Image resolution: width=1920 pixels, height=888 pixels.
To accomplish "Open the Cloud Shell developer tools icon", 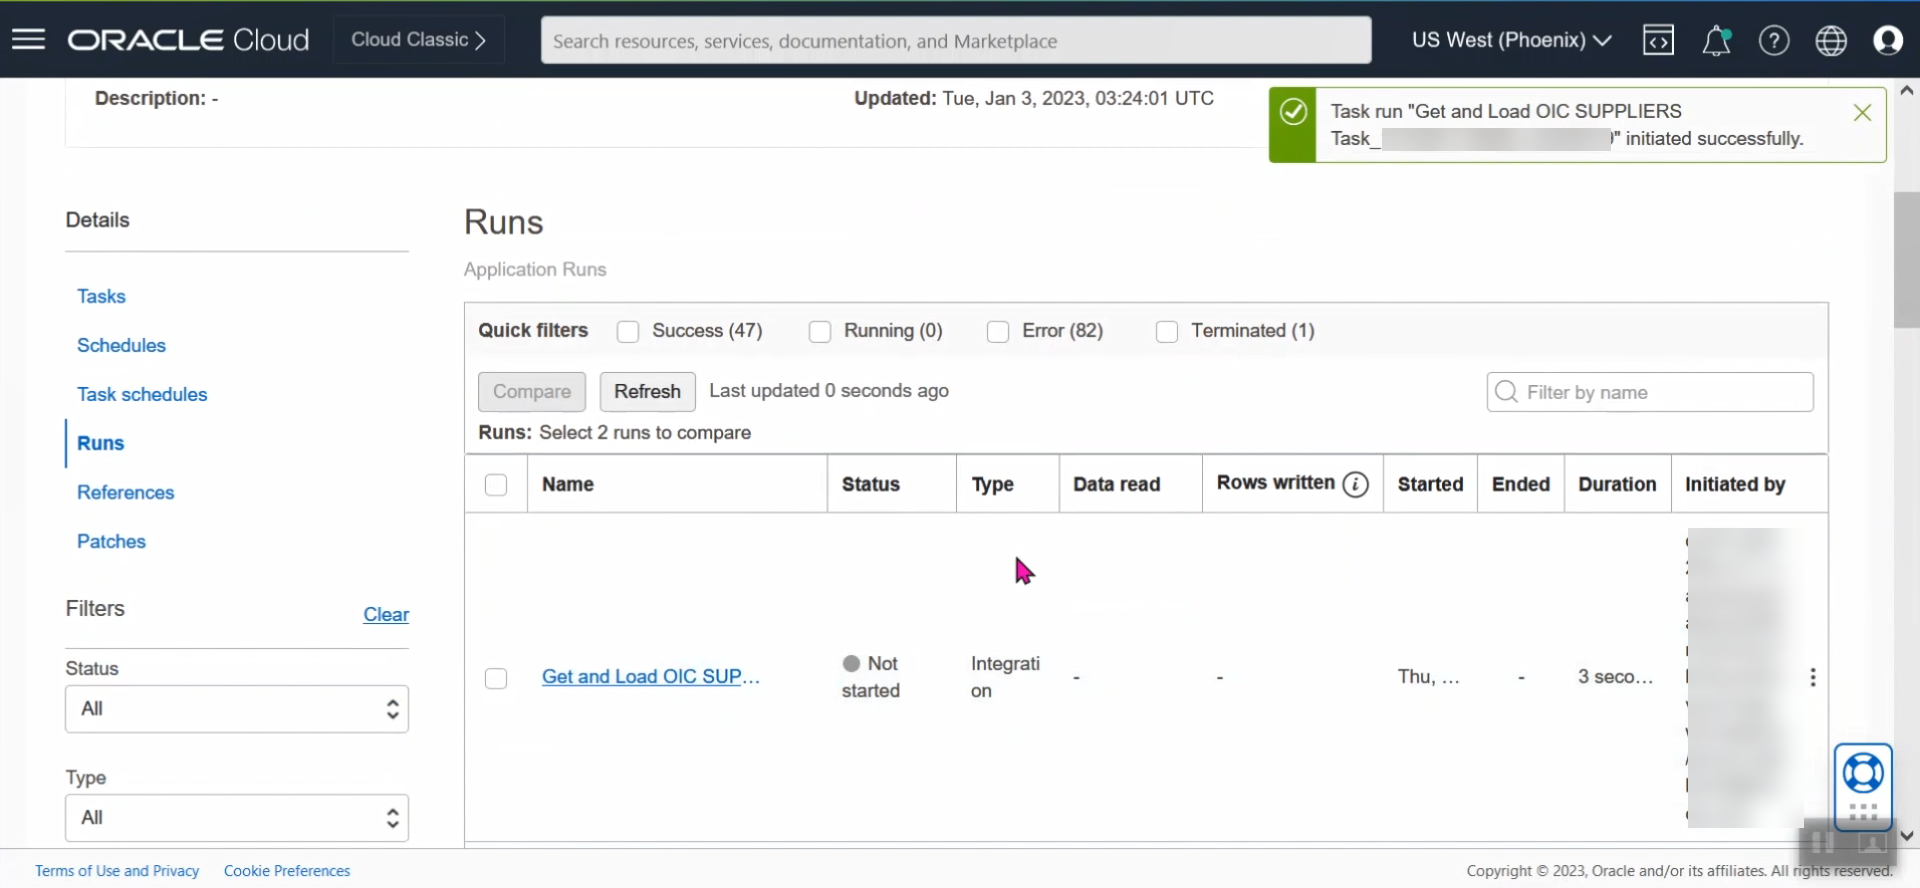I will (x=1658, y=40).
